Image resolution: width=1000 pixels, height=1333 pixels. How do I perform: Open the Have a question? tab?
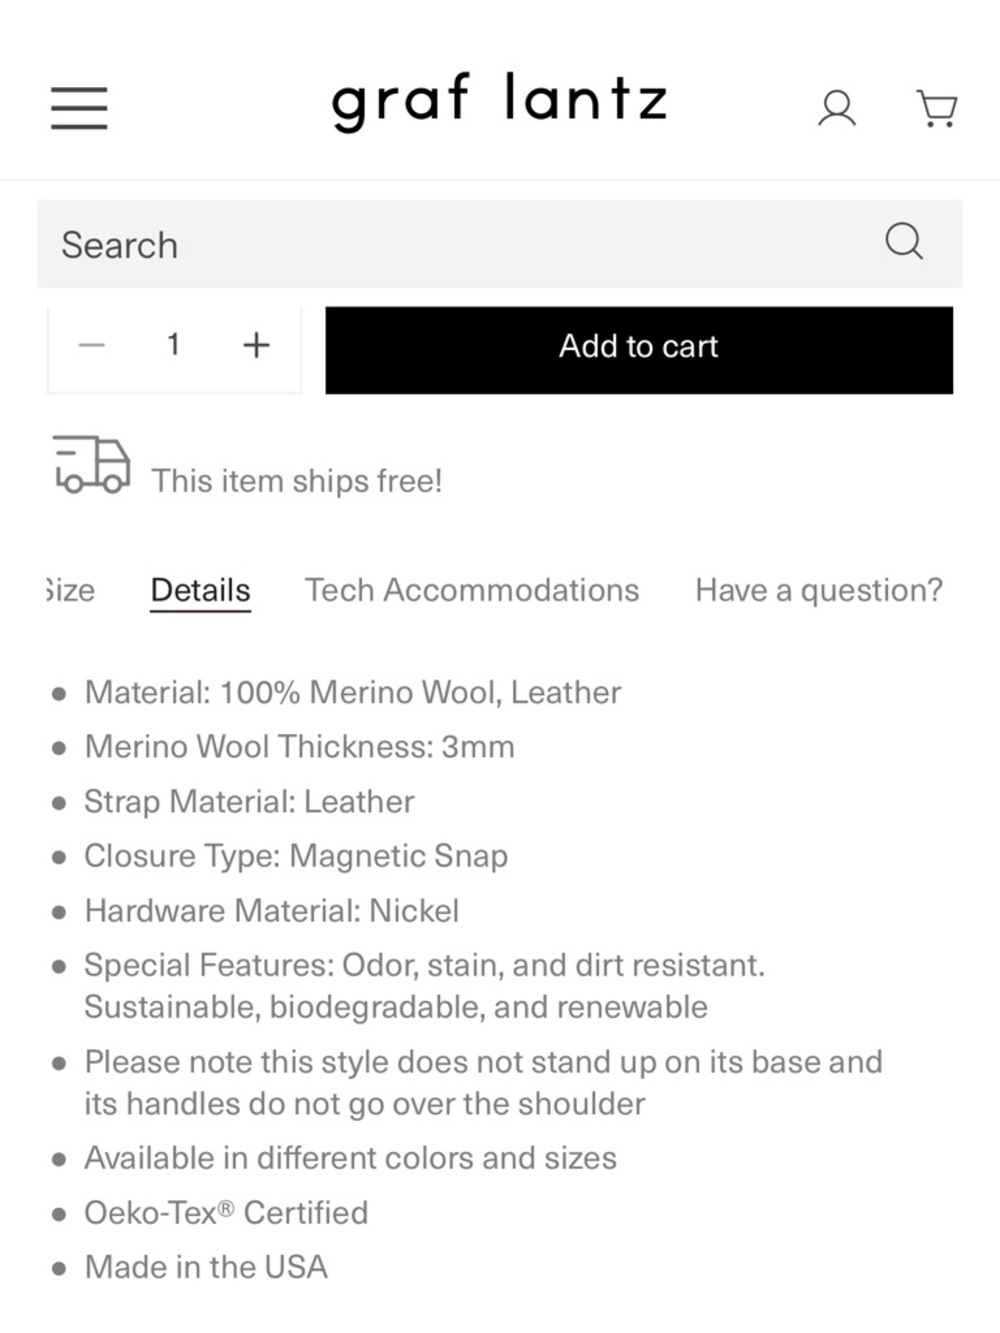(819, 590)
